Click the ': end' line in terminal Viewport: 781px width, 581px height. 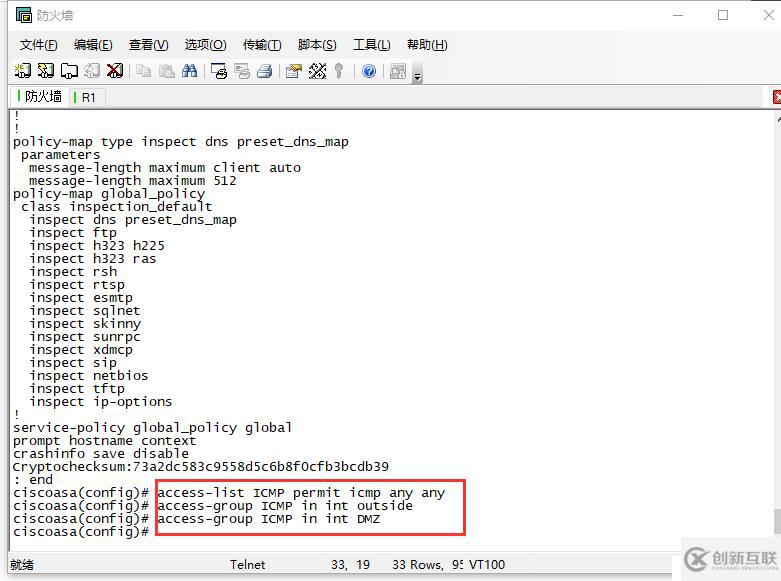33,480
